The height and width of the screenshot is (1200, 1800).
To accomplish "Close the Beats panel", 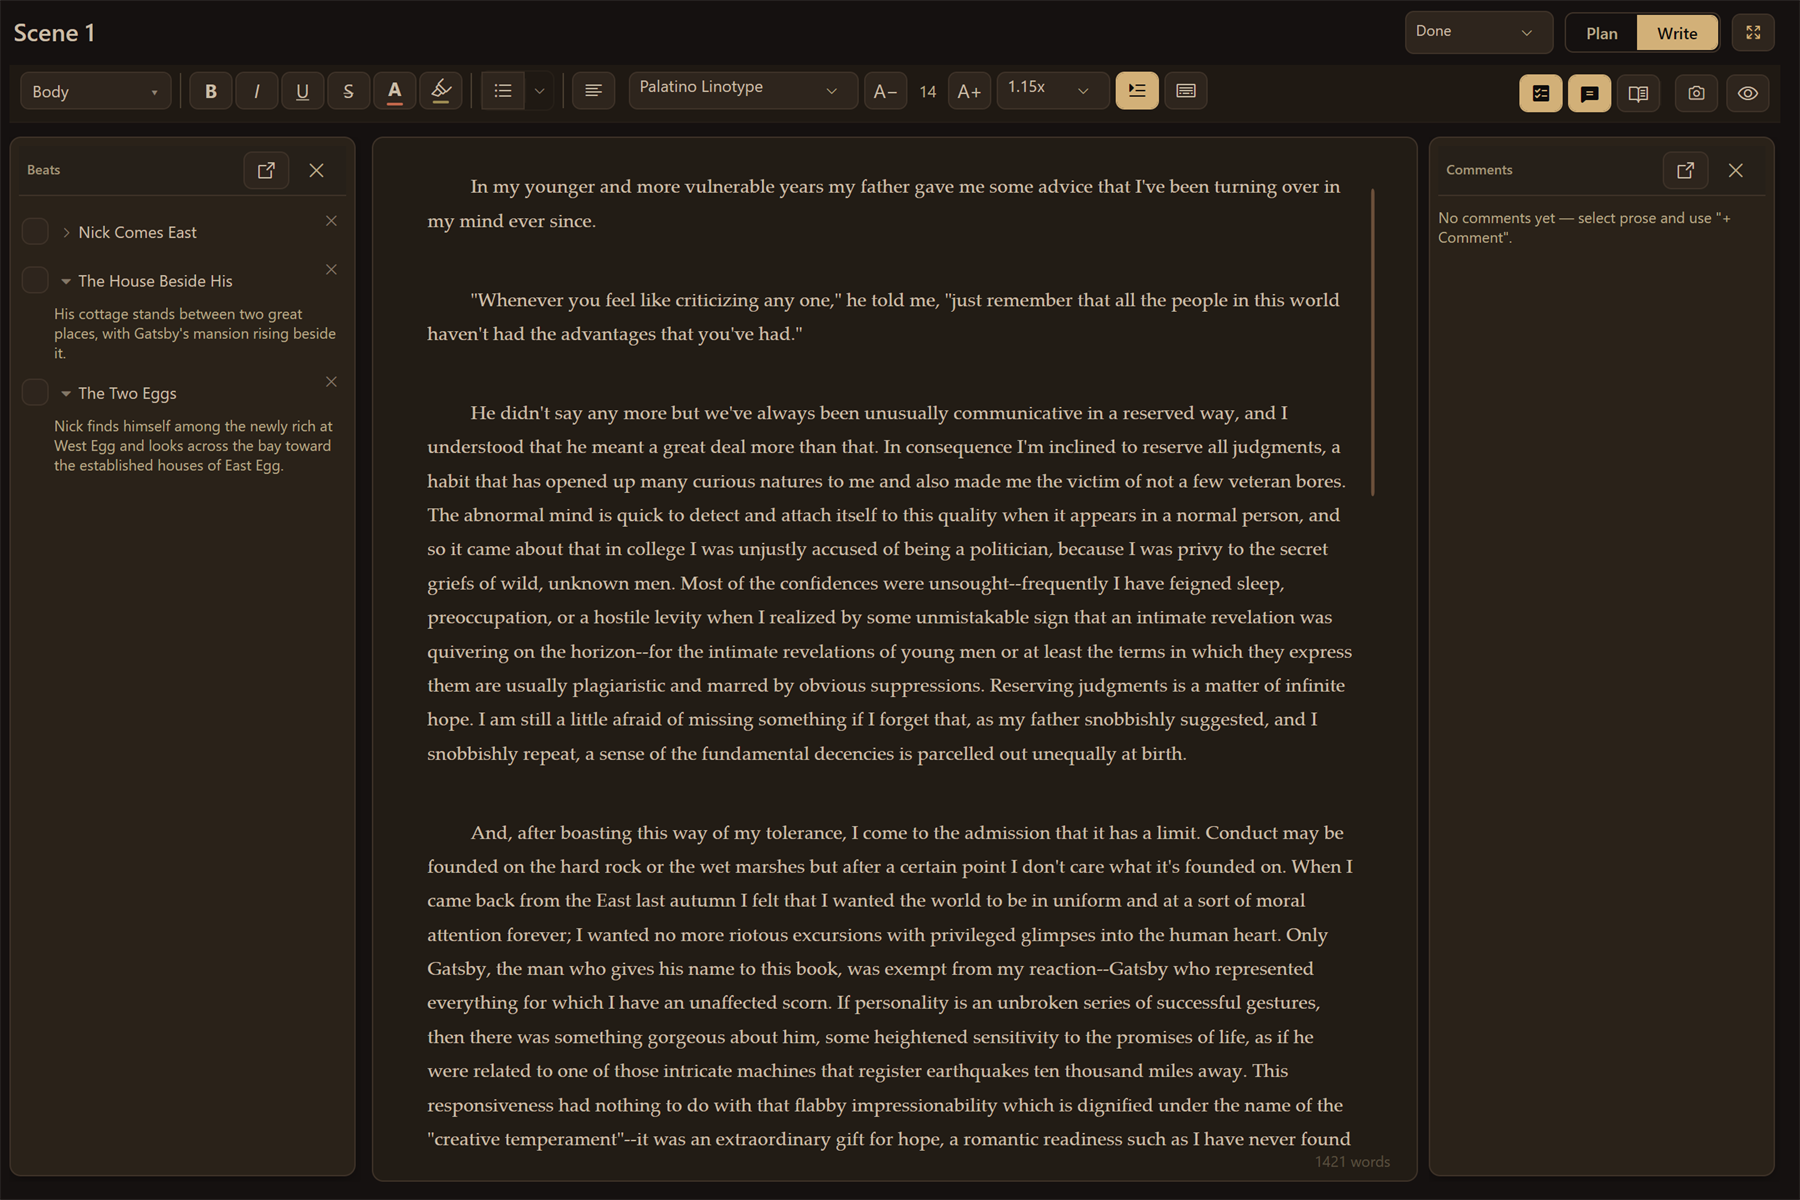I will click(x=316, y=170).
